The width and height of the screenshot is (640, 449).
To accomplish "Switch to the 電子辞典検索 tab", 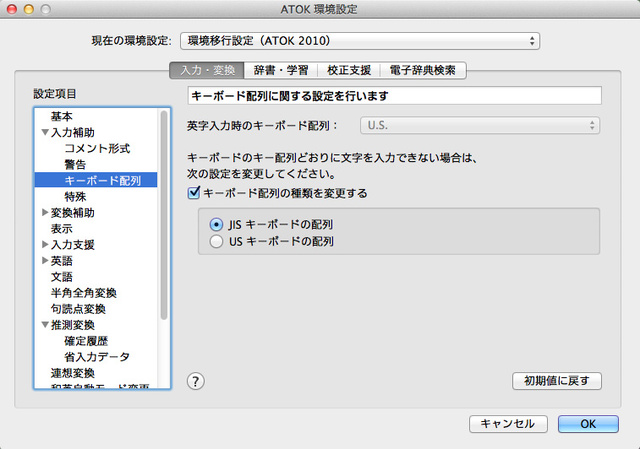I will click(x=423, y=70).
